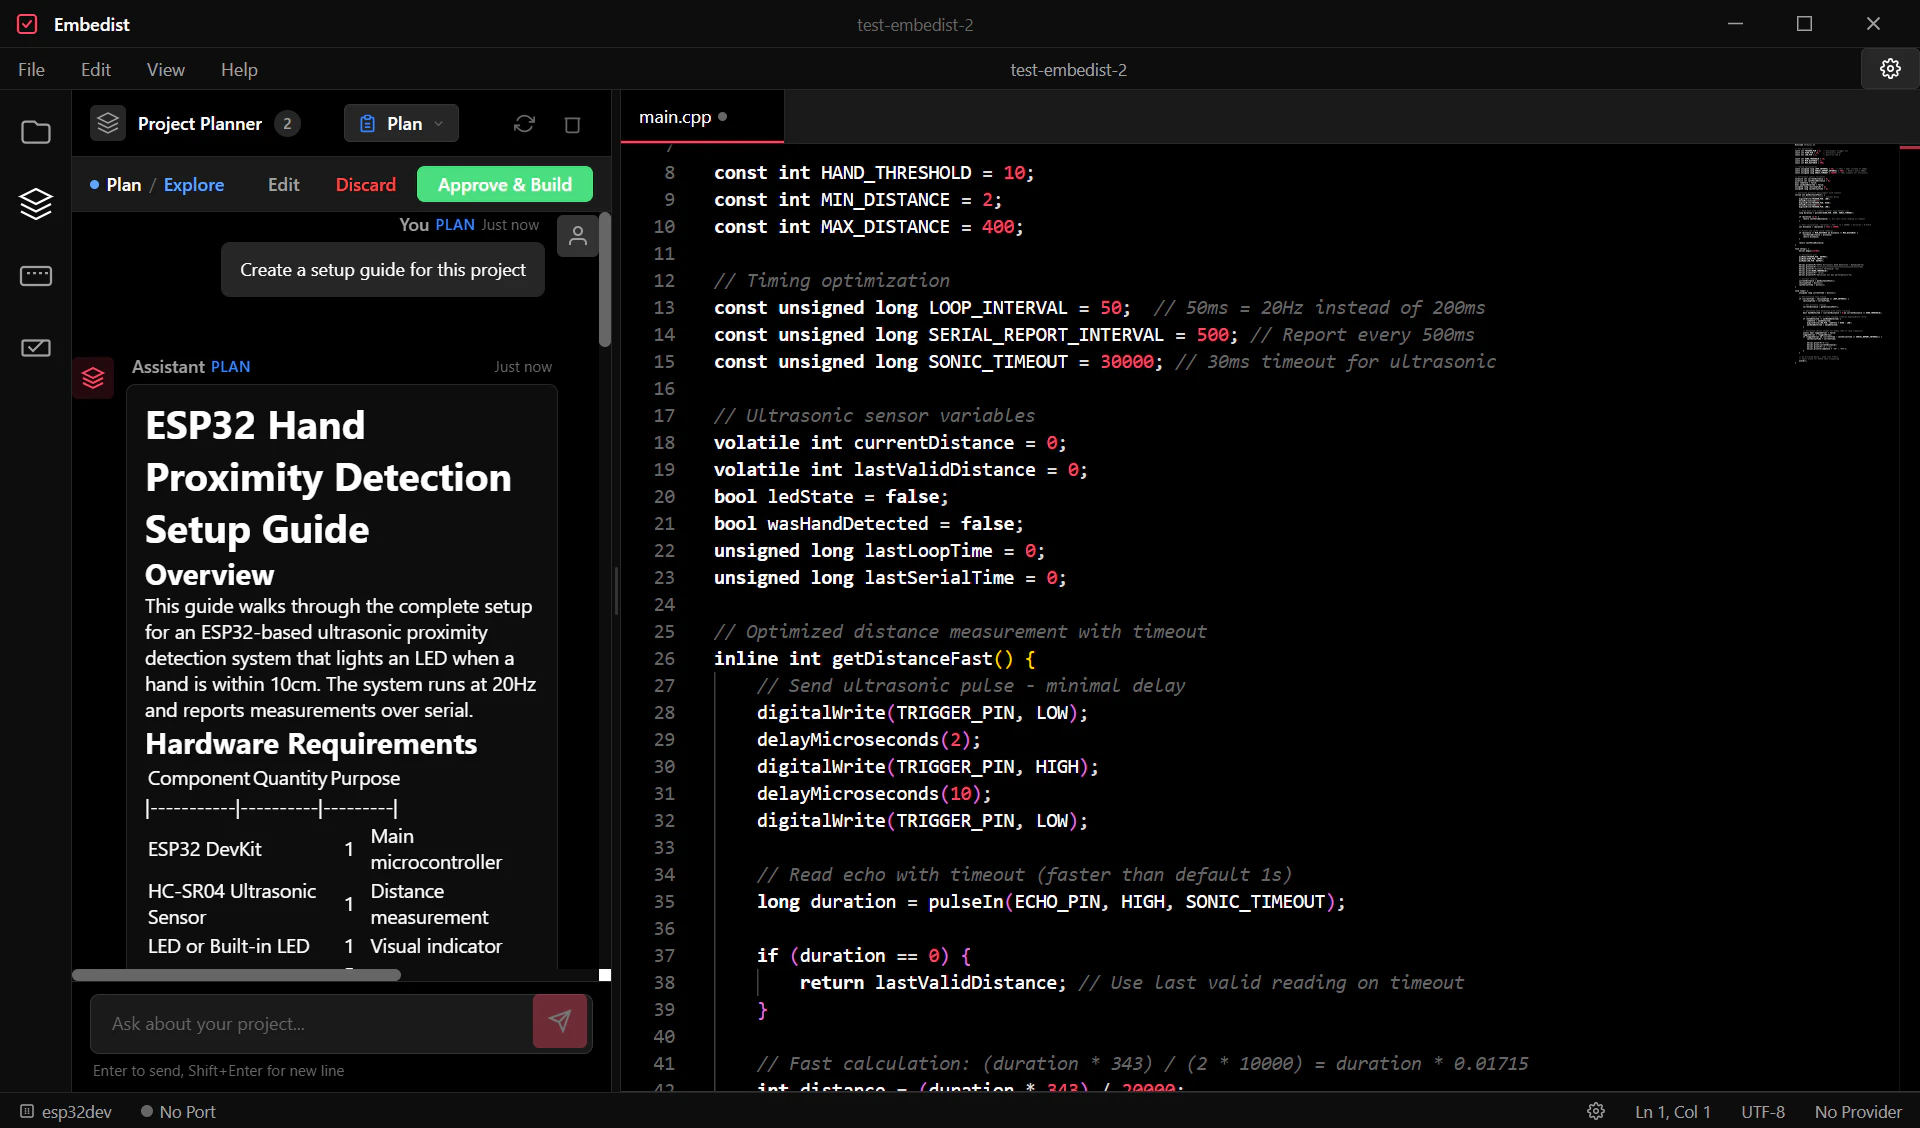Select the Plan mode tab in chat
Image resolution: width=1920 pixels, height=1128 pixels.
point(123,184)
